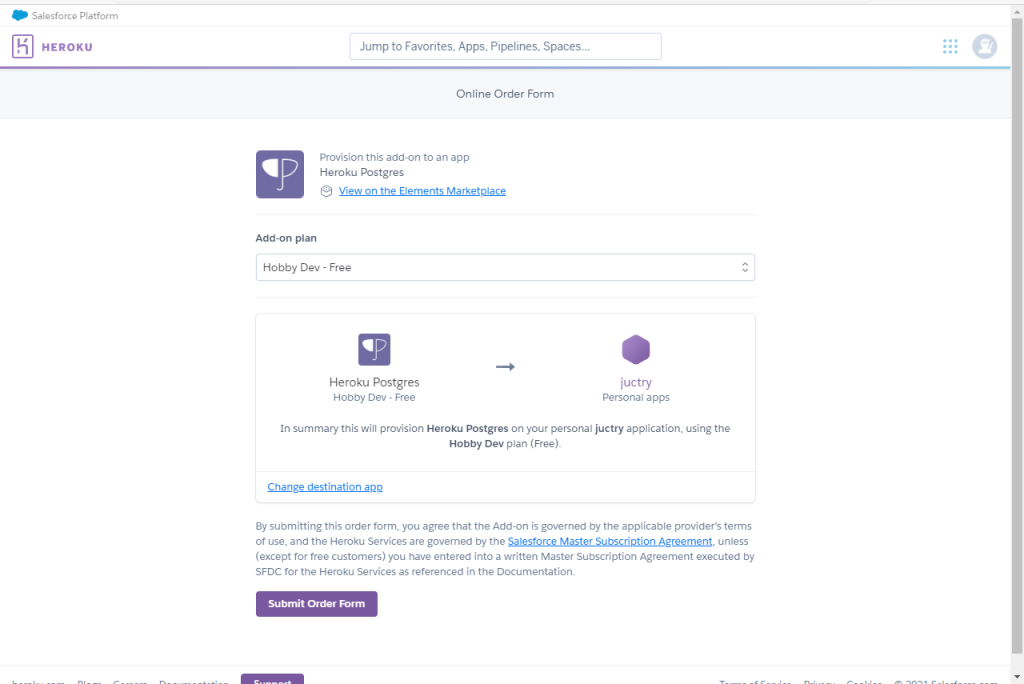This screenshot has width=1024, height=684.
Task: Click the Salesforce cloud icon
Action: [20, 15]
